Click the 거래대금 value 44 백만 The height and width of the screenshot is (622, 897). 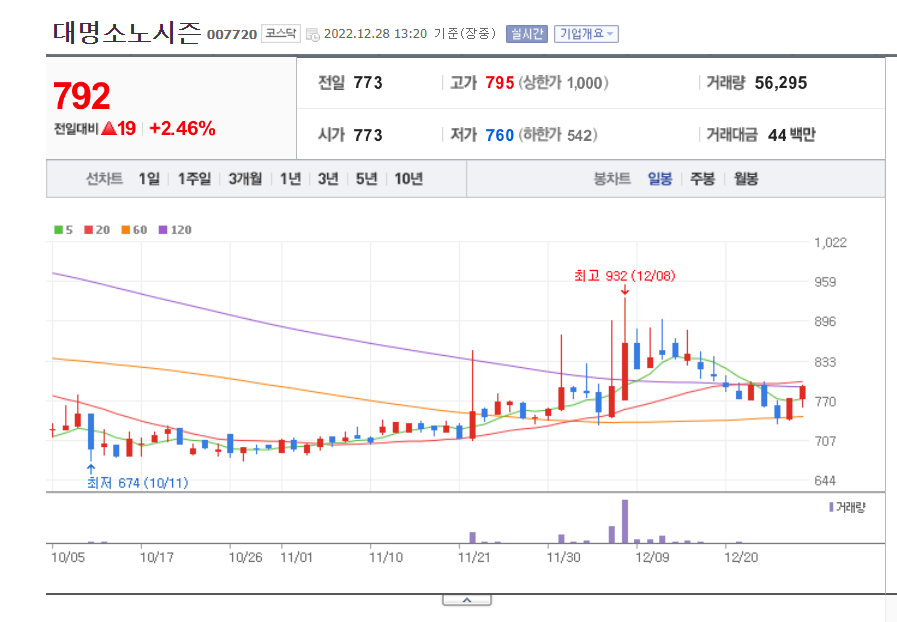click(x=792, y=135)
